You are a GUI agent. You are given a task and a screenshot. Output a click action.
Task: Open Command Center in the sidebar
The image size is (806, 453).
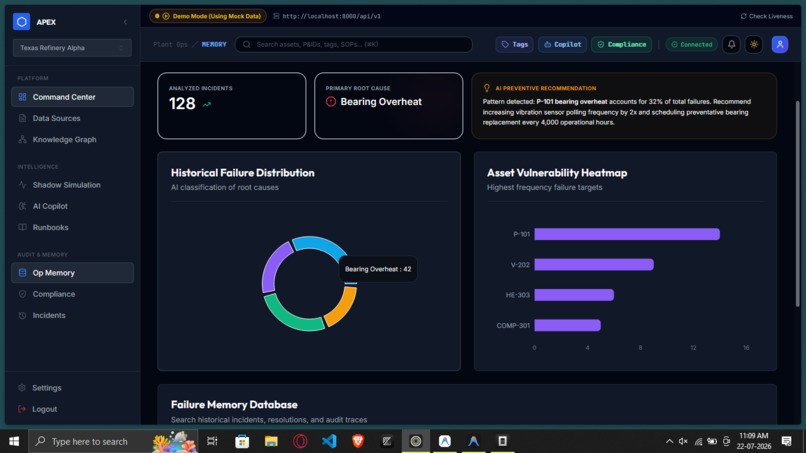tap(72, 97)
